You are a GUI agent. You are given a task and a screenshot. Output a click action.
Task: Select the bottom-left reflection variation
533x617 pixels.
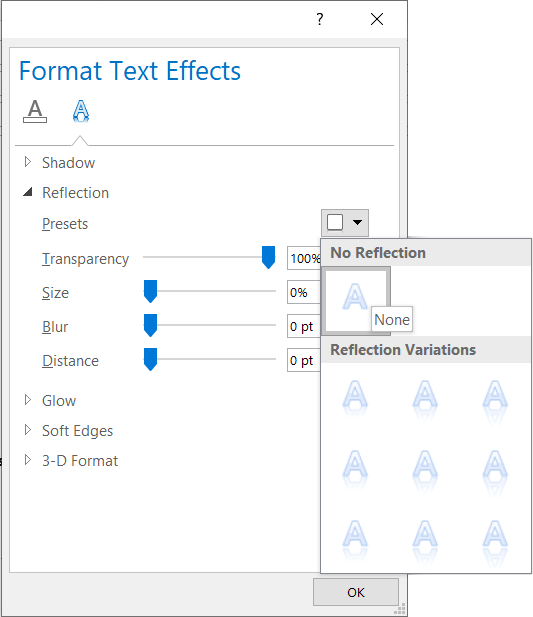pyautogui.click(x=355, y=539)
